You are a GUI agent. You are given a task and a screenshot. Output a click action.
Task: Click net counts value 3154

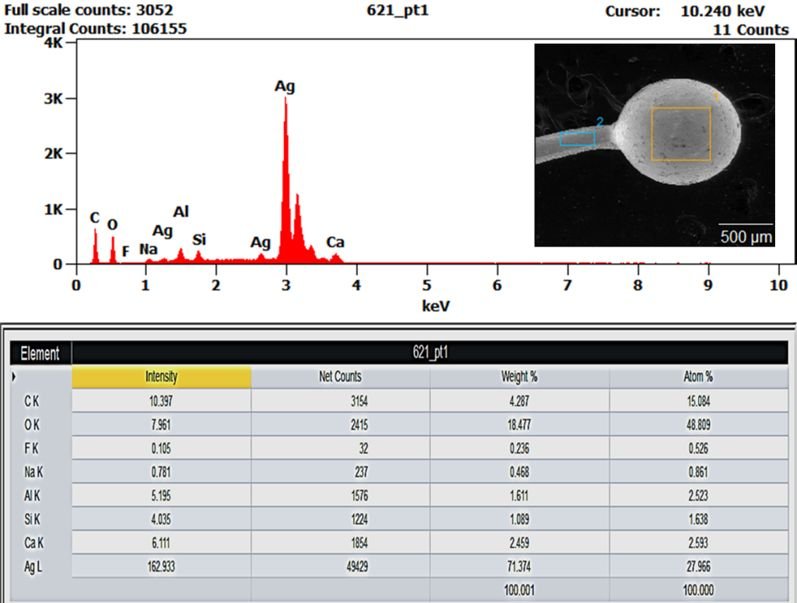coord(359,401)
